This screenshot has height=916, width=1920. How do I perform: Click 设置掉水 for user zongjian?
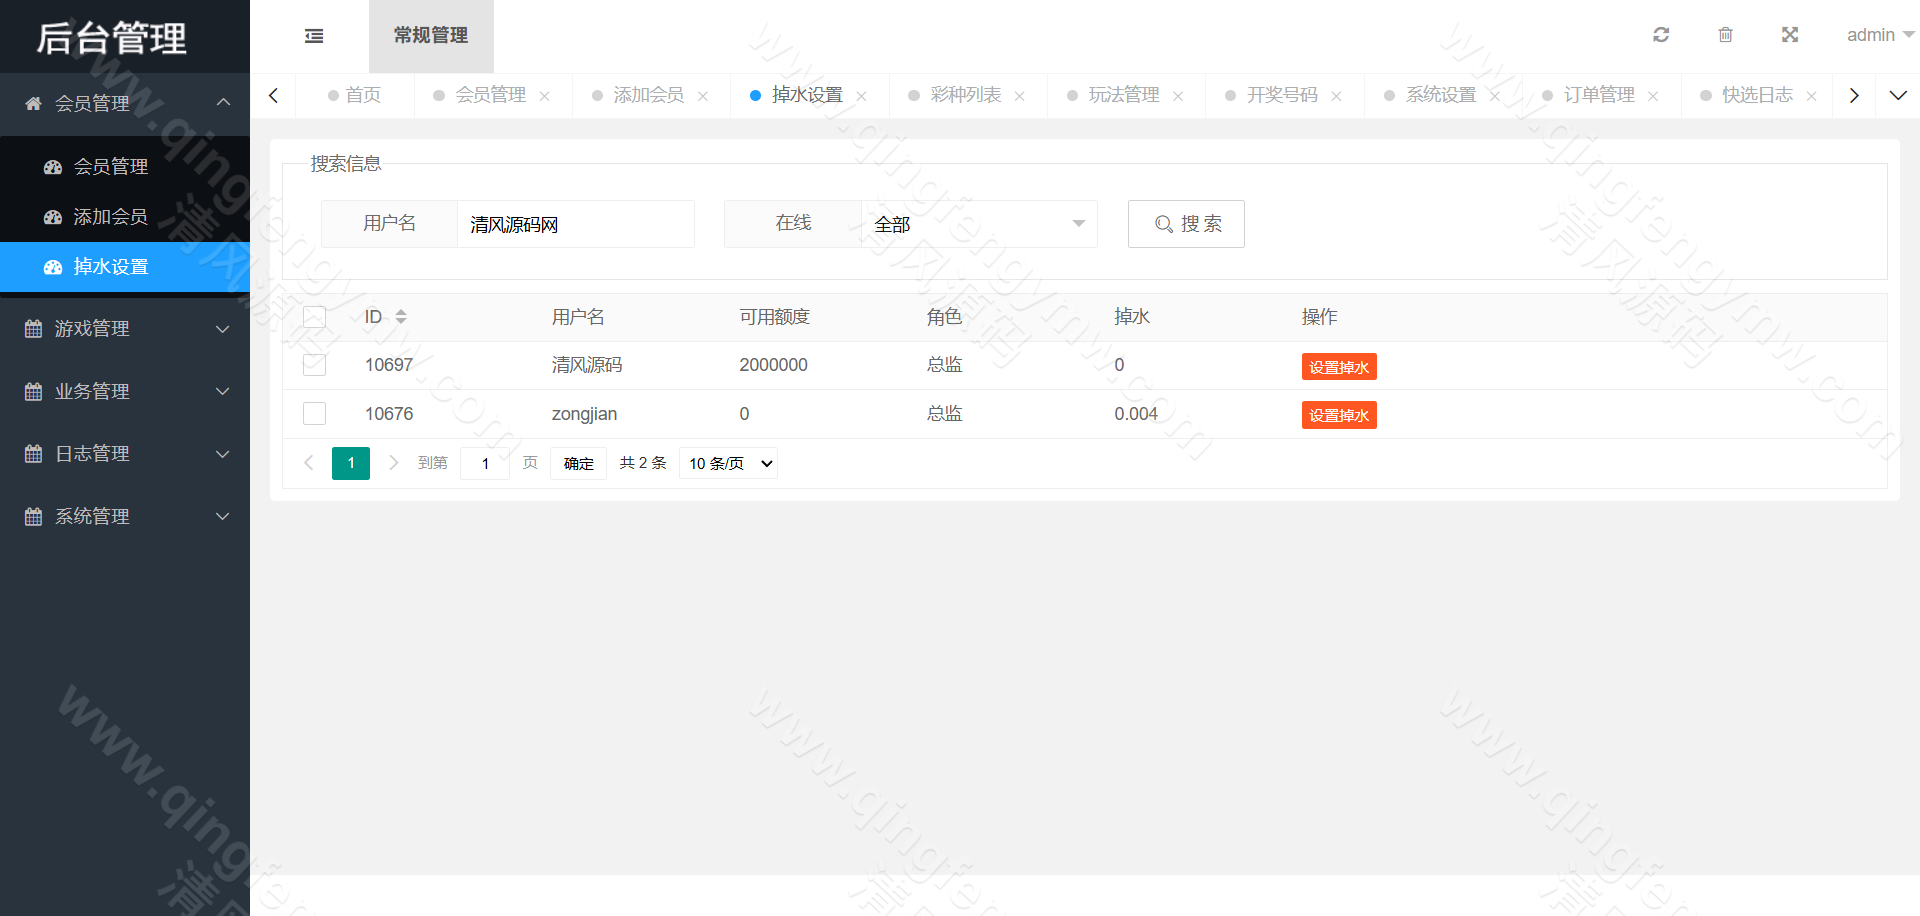click(1339, 414)
